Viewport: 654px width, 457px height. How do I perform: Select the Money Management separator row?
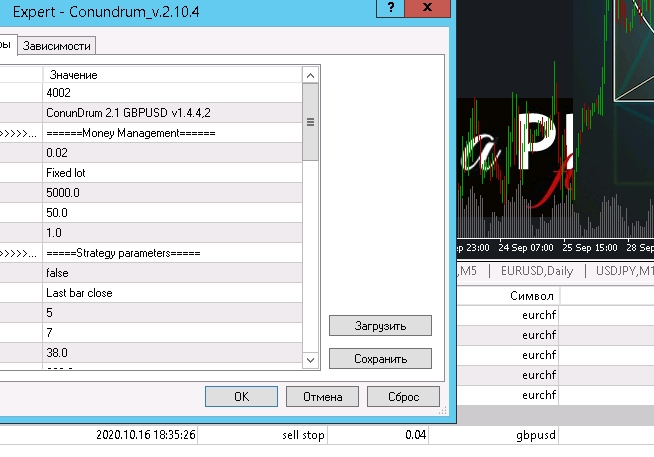(x=172, y=133)
